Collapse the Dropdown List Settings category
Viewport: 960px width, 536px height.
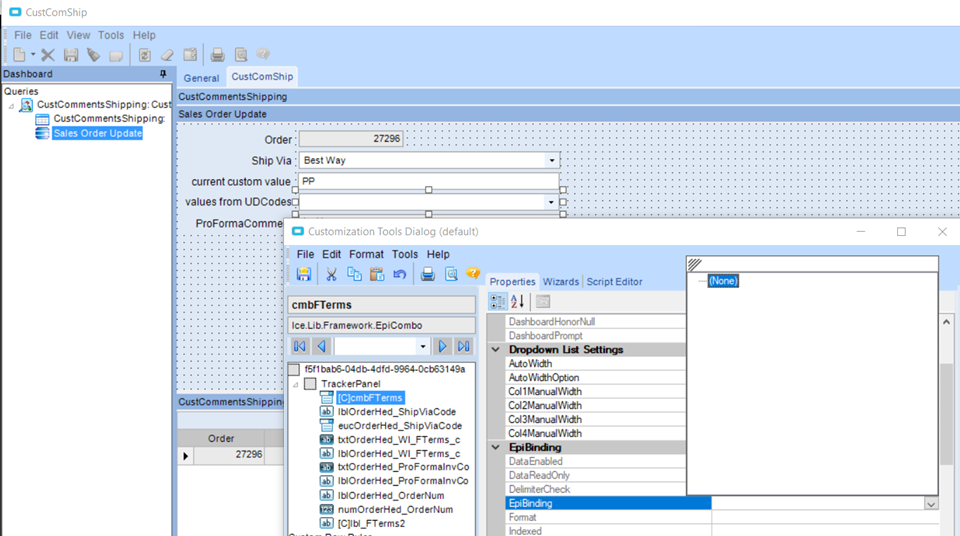point(496,350)
